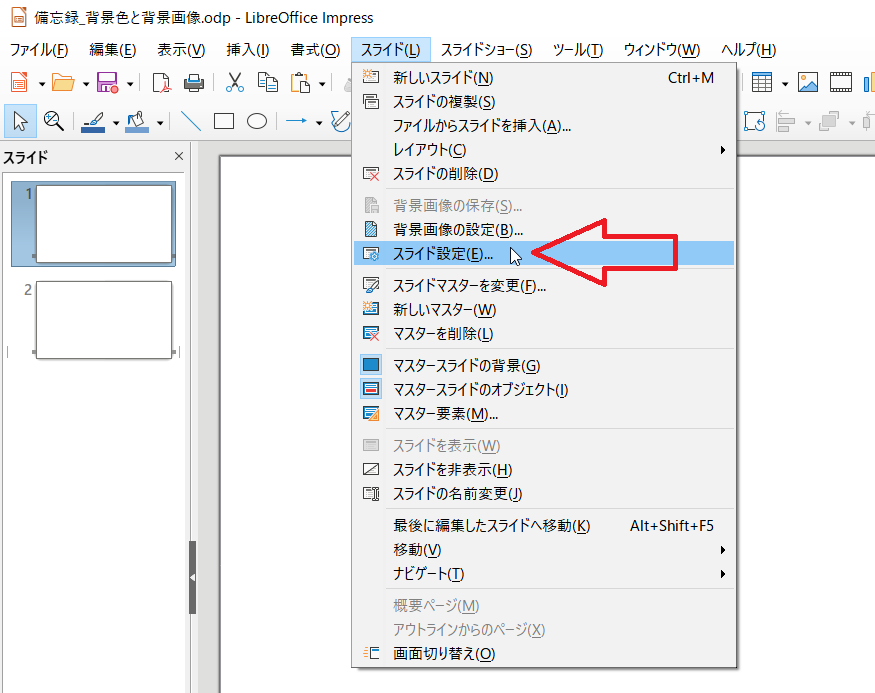Click the save document icon
This screenshot has height=693, width=875.
coord(107,83)
